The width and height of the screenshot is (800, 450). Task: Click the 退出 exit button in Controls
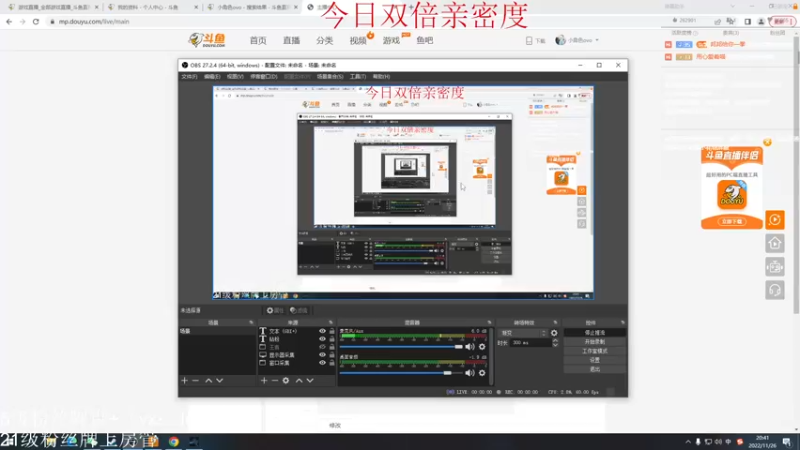coord(595,369)
